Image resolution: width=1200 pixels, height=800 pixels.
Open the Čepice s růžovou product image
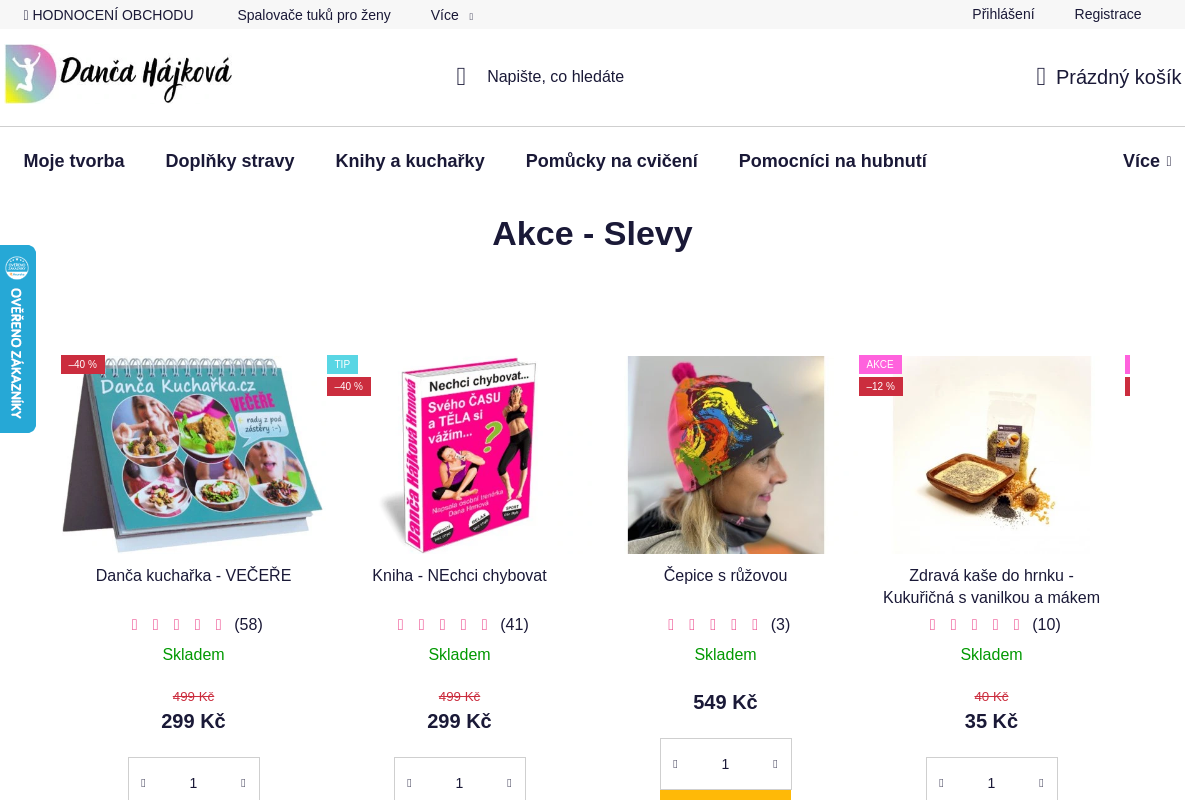tap(726, 454)
